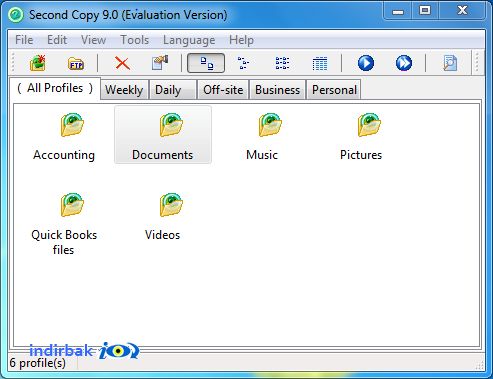This screenshot has width=493, height=379.
Task: Close the Second Copy window
Action: pyautogui.click(x=462, y=11)
